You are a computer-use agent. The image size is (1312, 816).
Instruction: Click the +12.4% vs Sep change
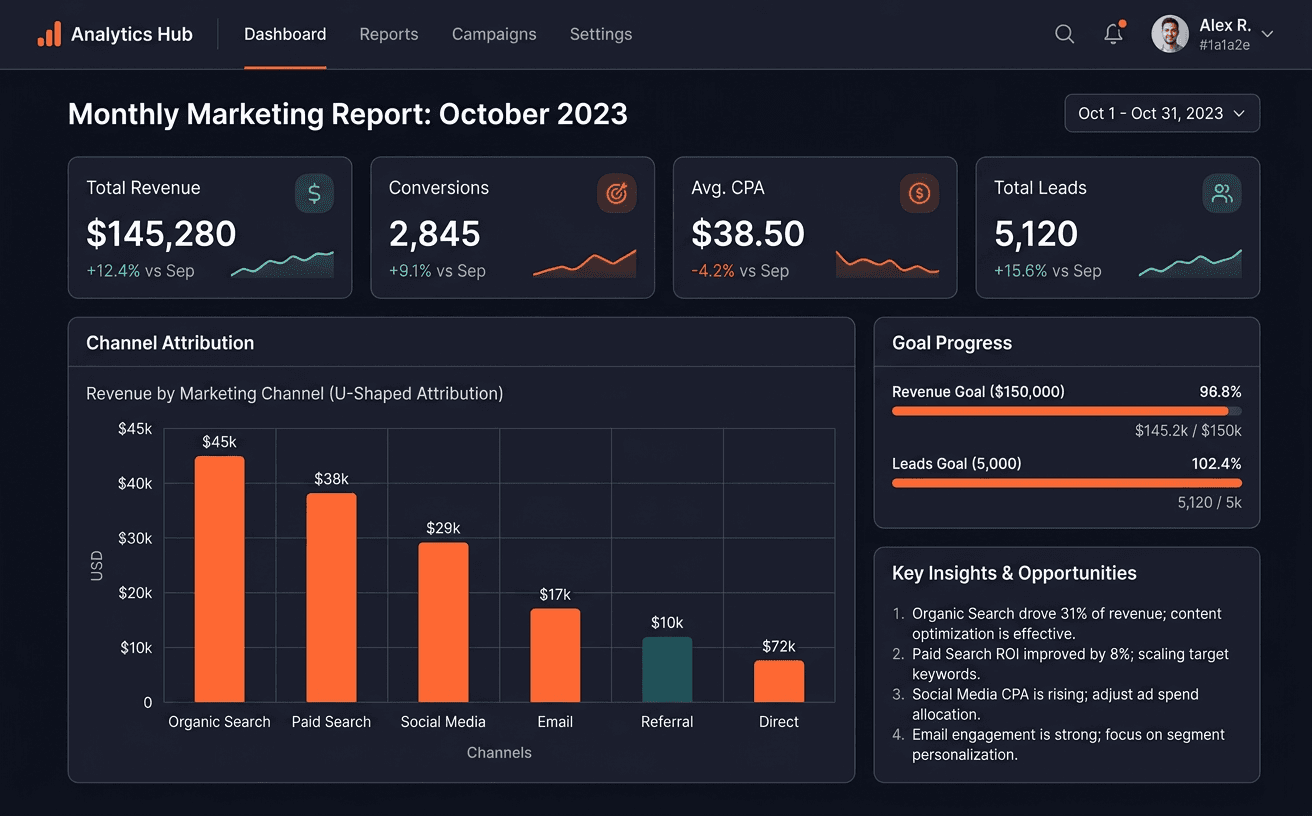(x=140, y=271)
